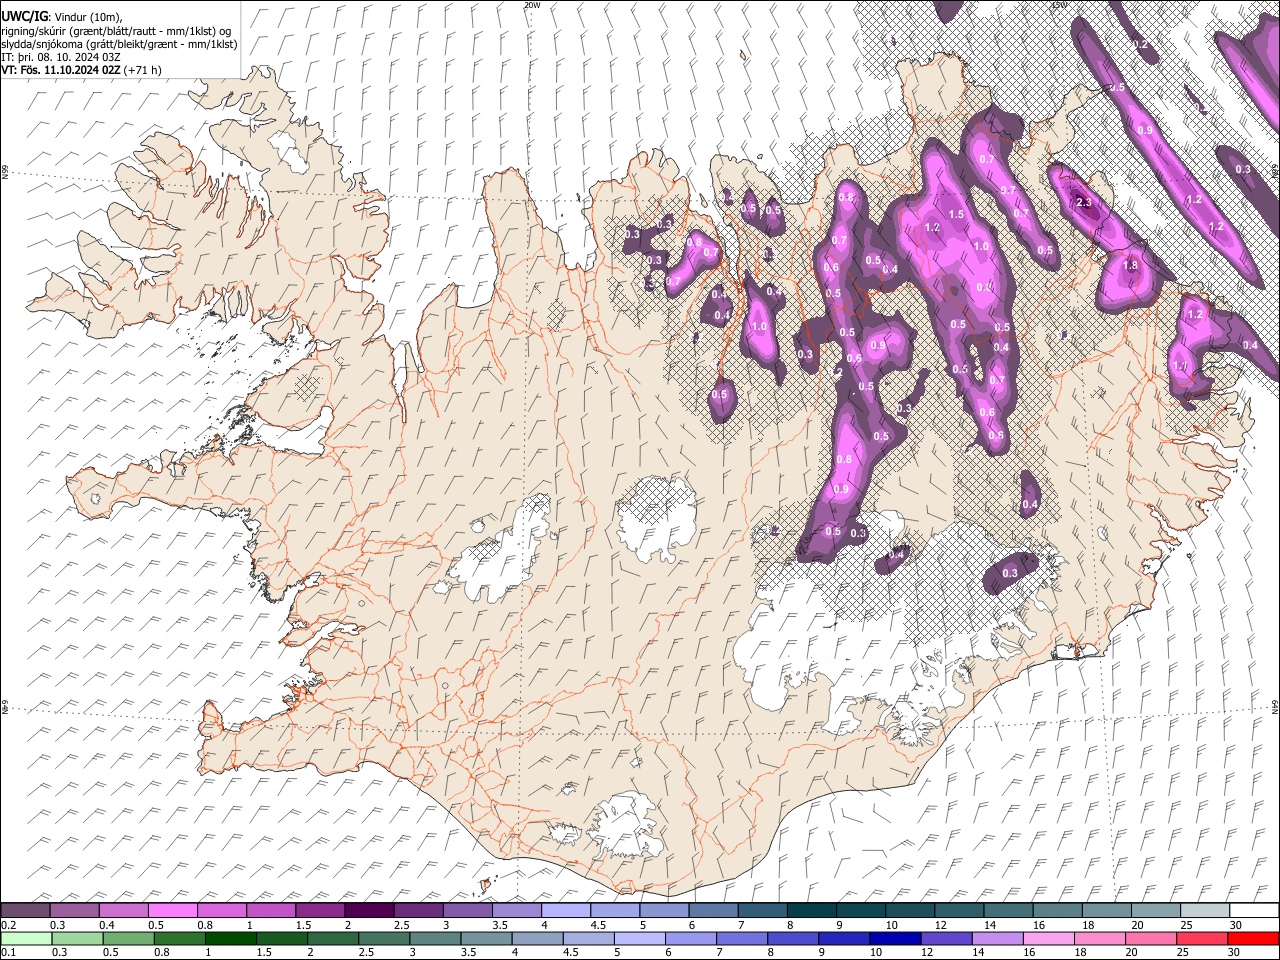This screenshot has height=960, width=1280.
Task: Pick the 2.5 purple swatch in upper scale
Action: 418,911
